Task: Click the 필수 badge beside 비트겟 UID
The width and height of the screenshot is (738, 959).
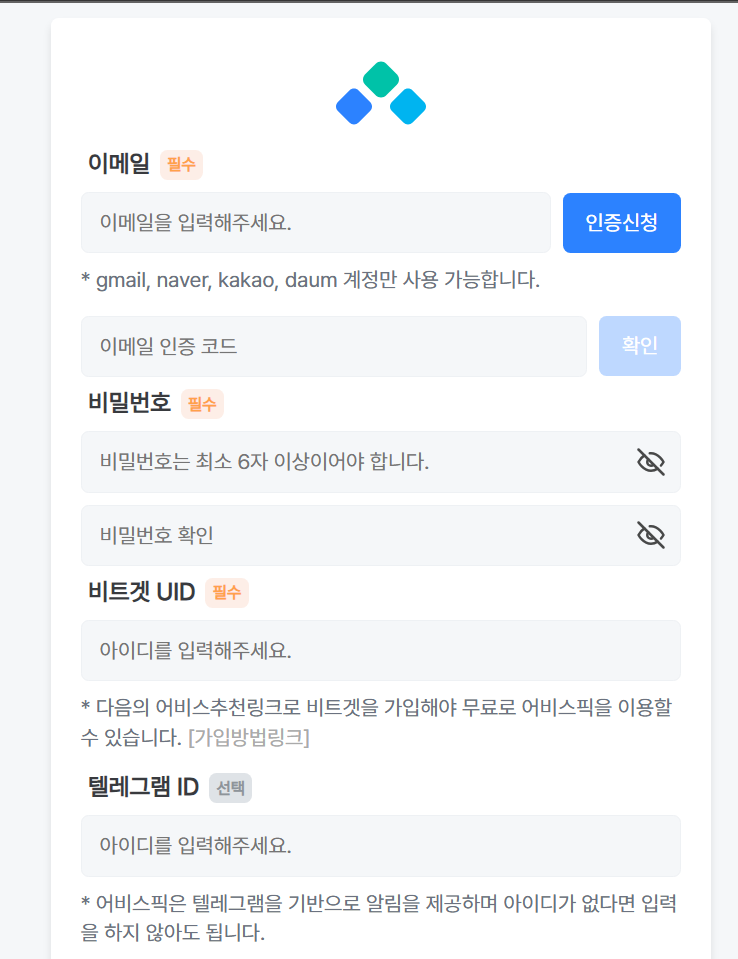Action: pos(227,593)
